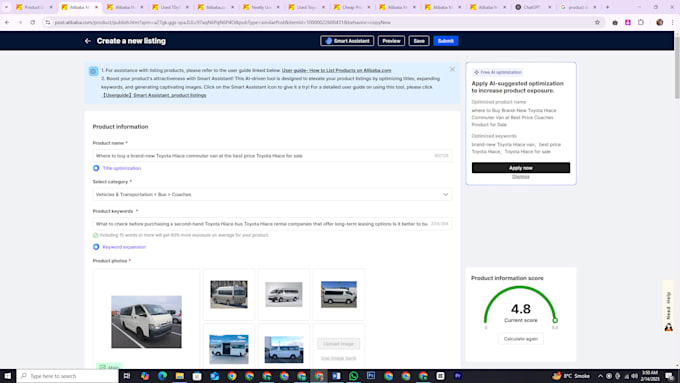This screenshot has height=383, width=680.
Task: Open the Use image bank link
Action: 339,358
